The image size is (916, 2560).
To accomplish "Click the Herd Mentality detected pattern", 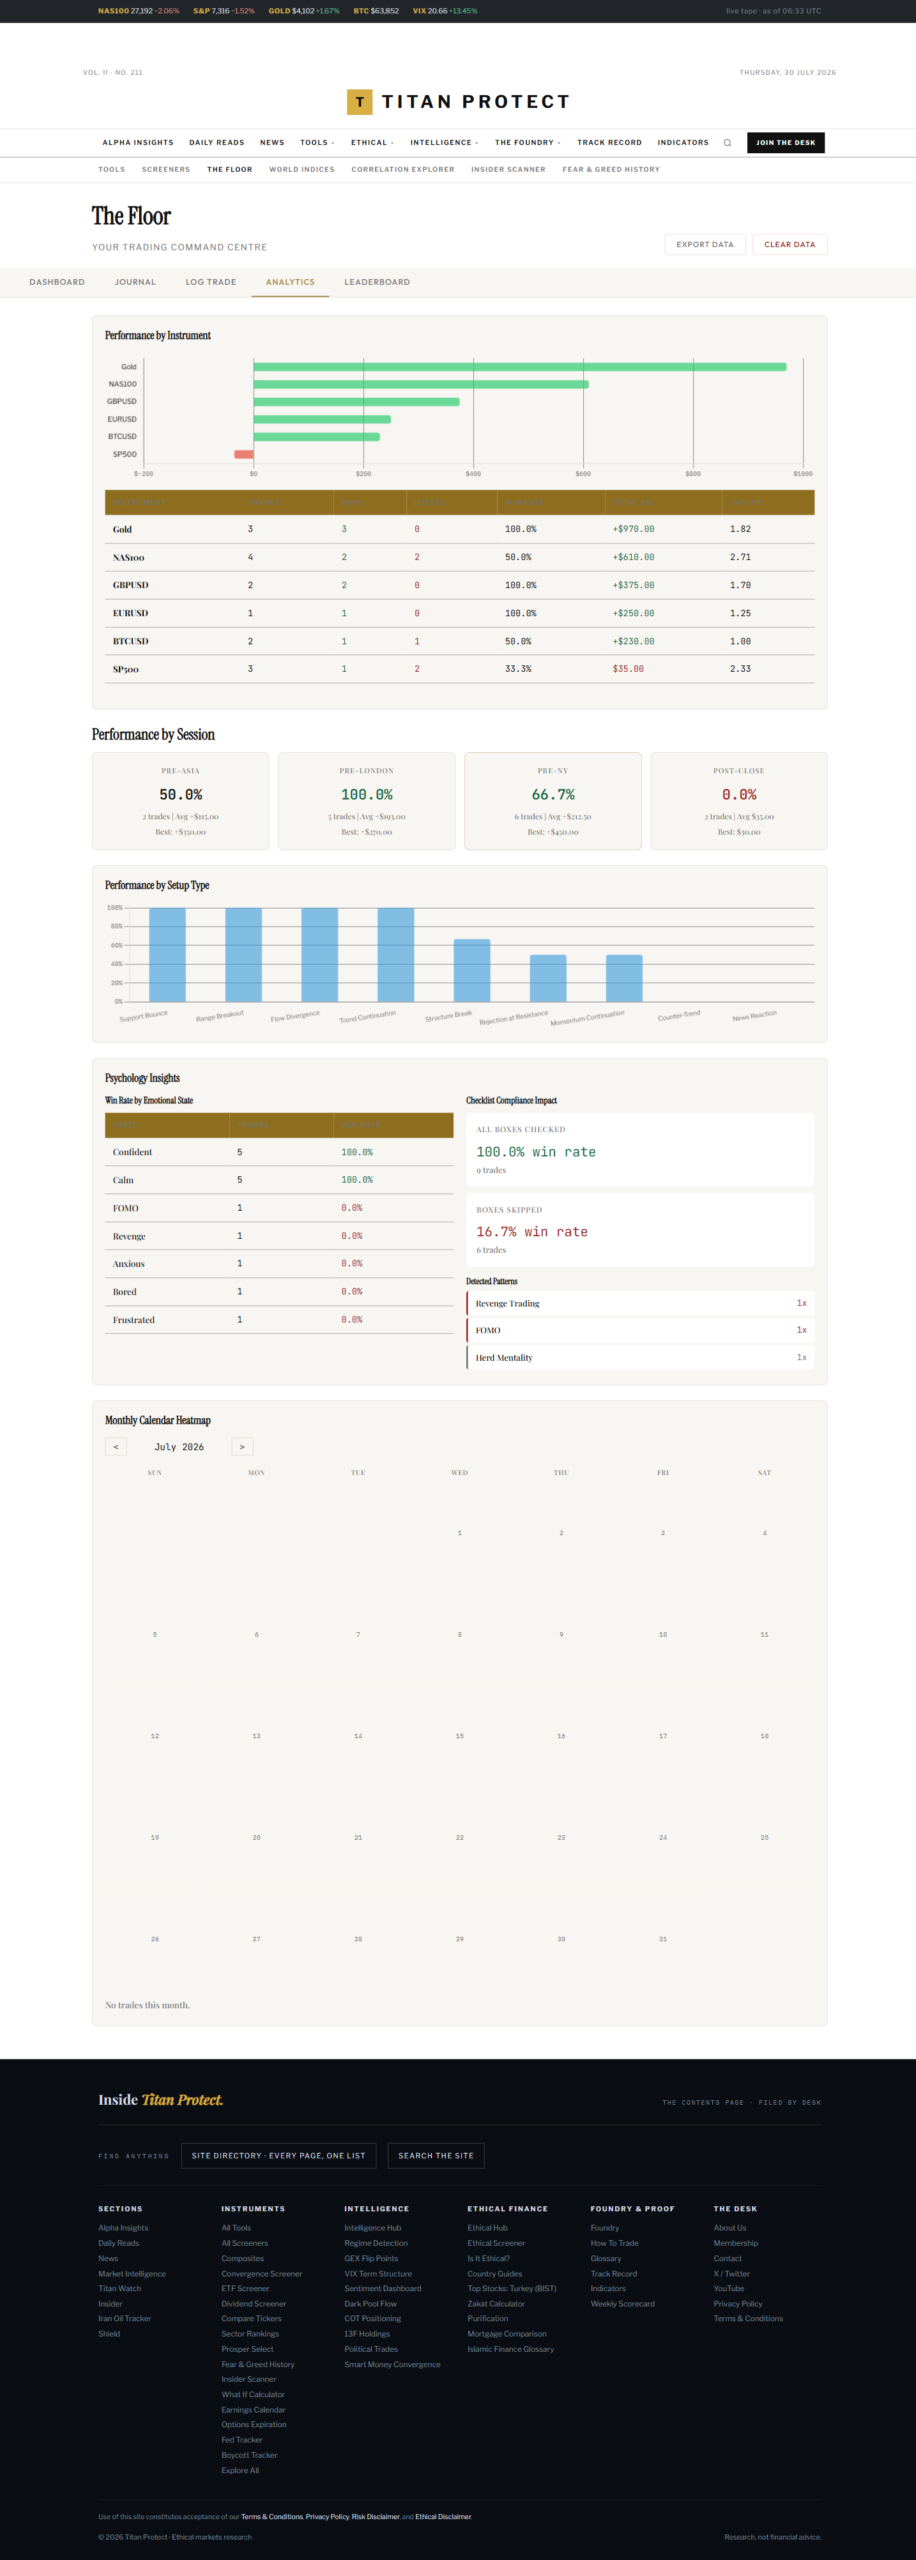I will tap(640, 1358).
